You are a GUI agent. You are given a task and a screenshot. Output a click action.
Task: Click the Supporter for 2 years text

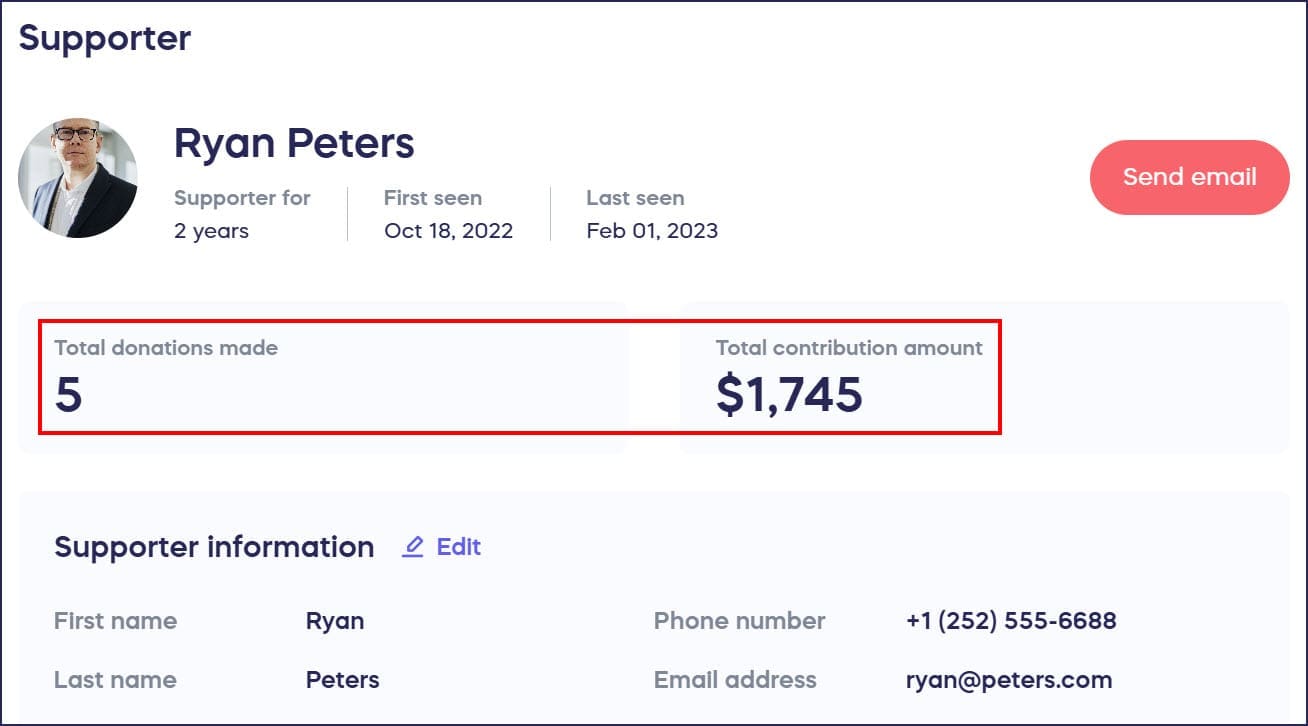[211, 231]
